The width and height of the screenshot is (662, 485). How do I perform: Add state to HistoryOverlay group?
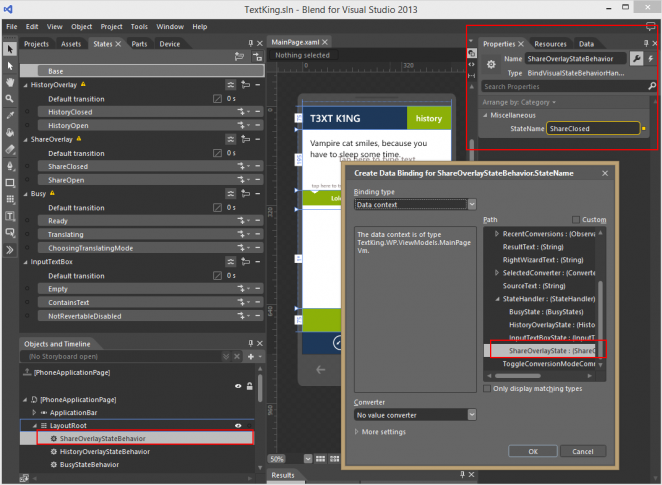[245, 85]
